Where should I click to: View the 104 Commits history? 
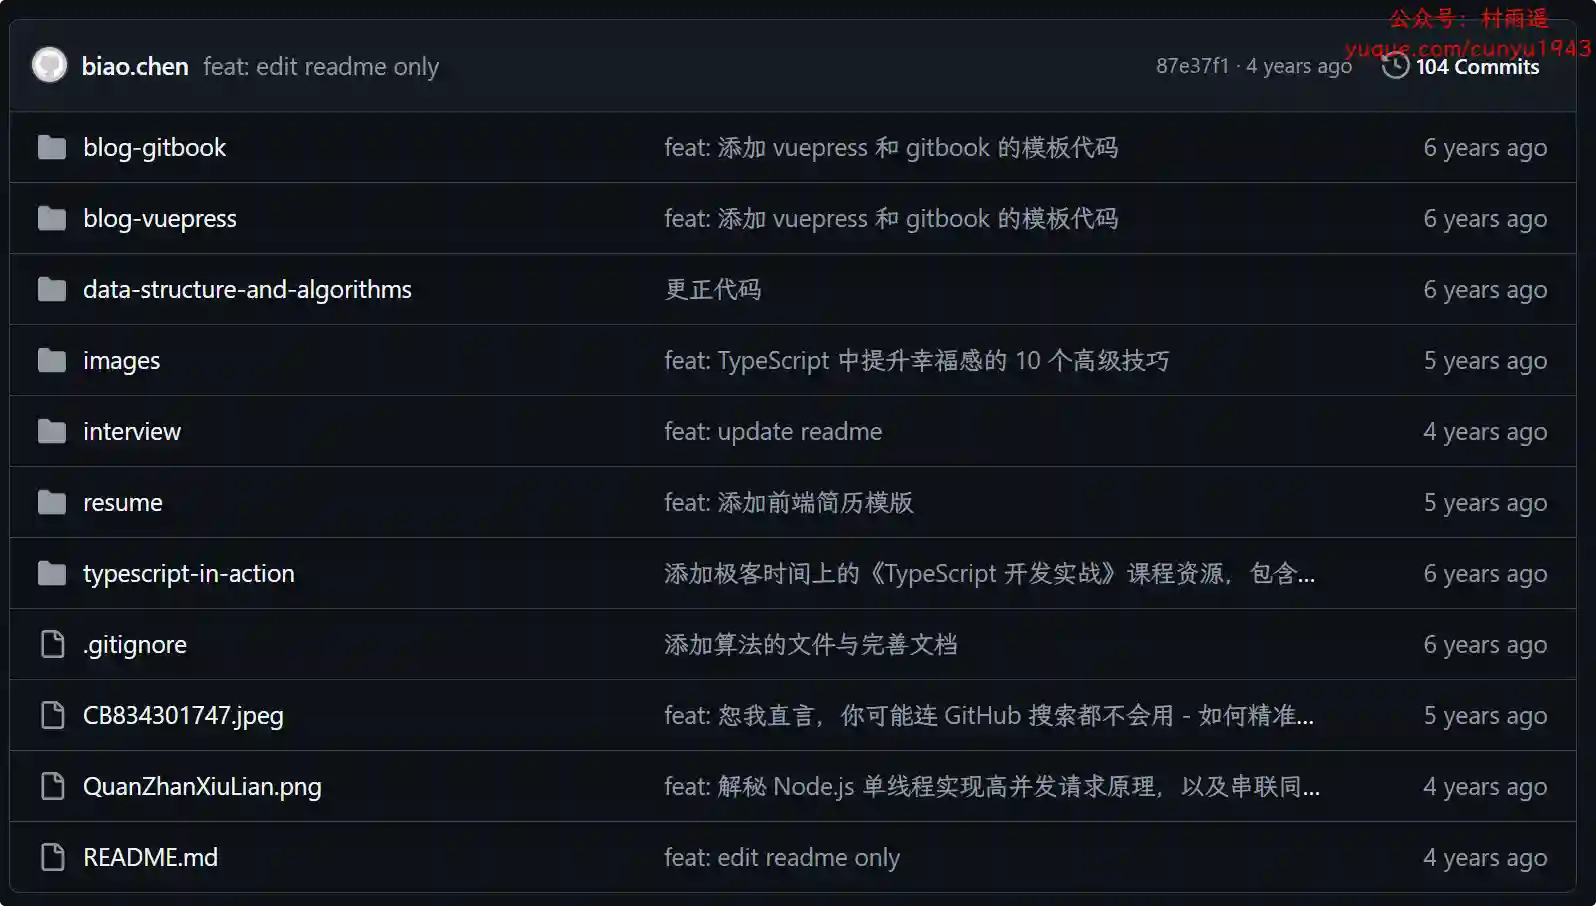[1477, 67]
